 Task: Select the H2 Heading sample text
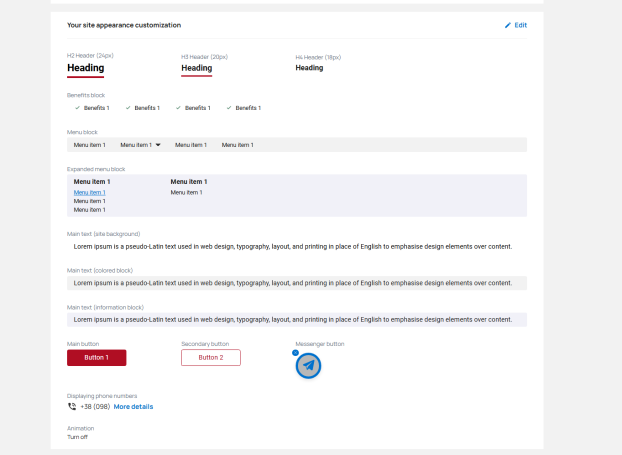click(86, 68)
